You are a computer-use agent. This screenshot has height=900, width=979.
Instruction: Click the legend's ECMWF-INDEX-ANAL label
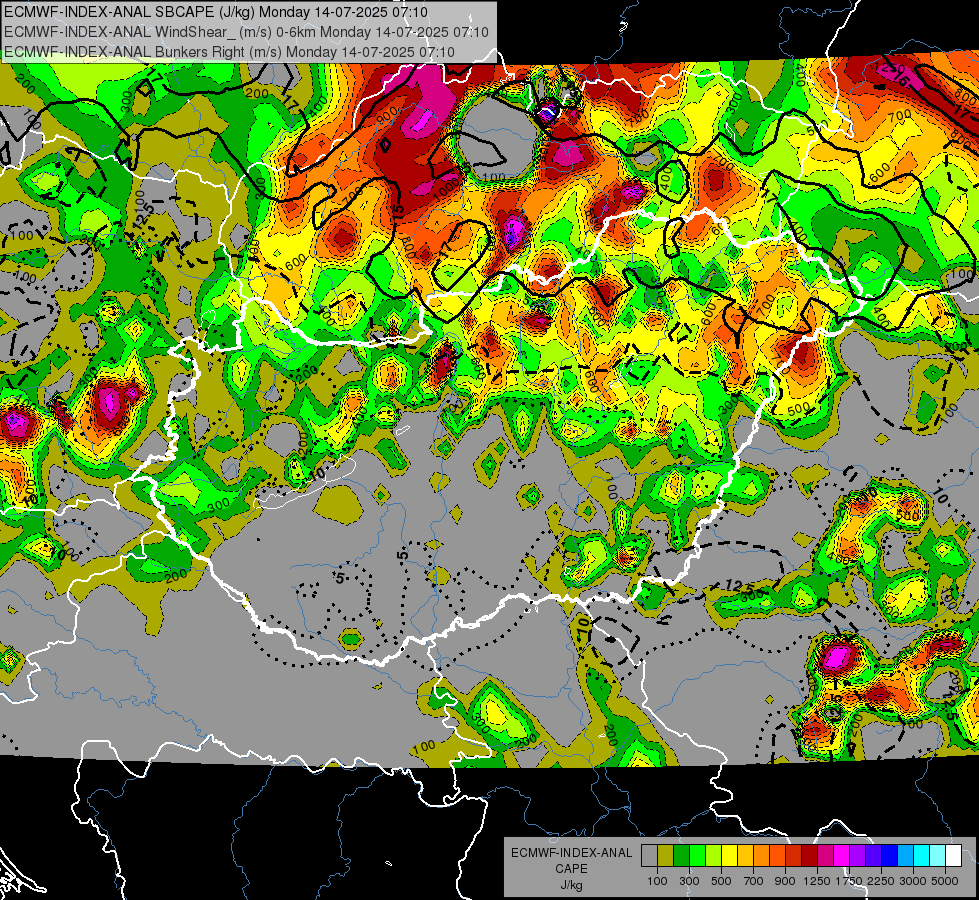571,853
